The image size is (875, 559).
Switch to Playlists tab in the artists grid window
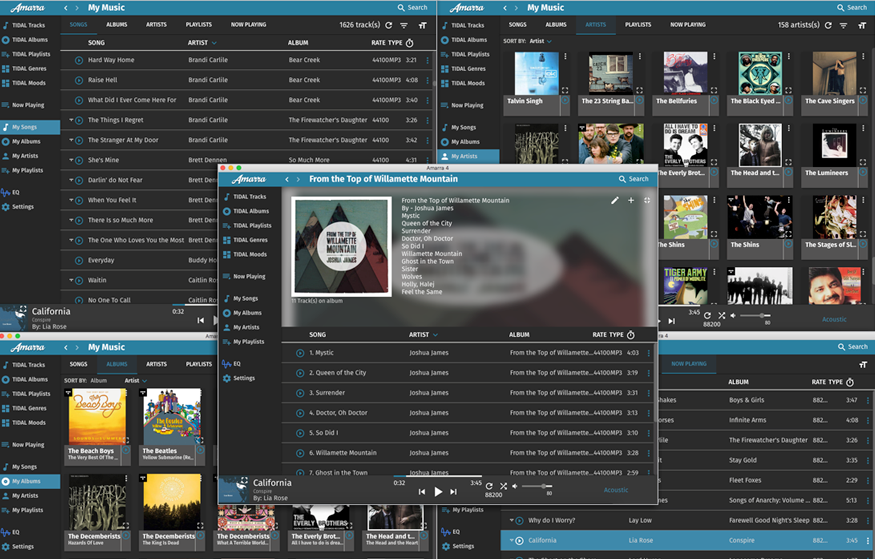click(x=638, y=25)
